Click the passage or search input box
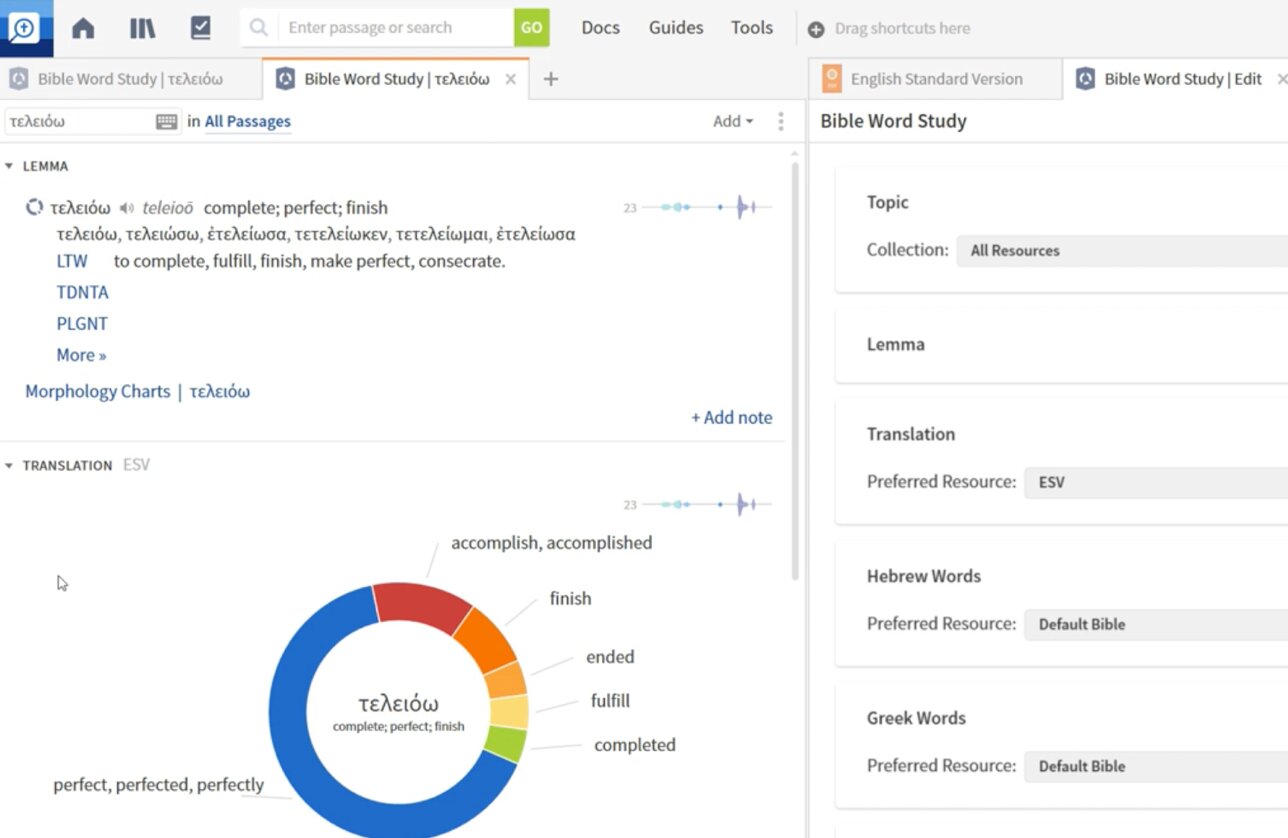1288x838 pixels. tap(396, 28)
